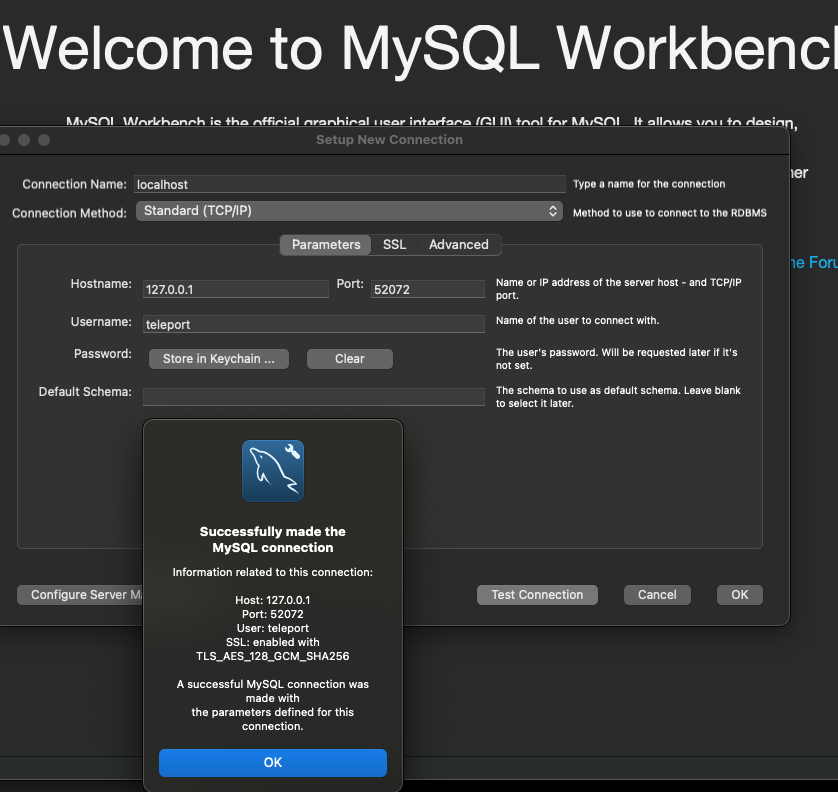Click 'Successfully made the MySQL connection' heading
The width and height of the screenshot is (838, 792).
pos(273,540)
